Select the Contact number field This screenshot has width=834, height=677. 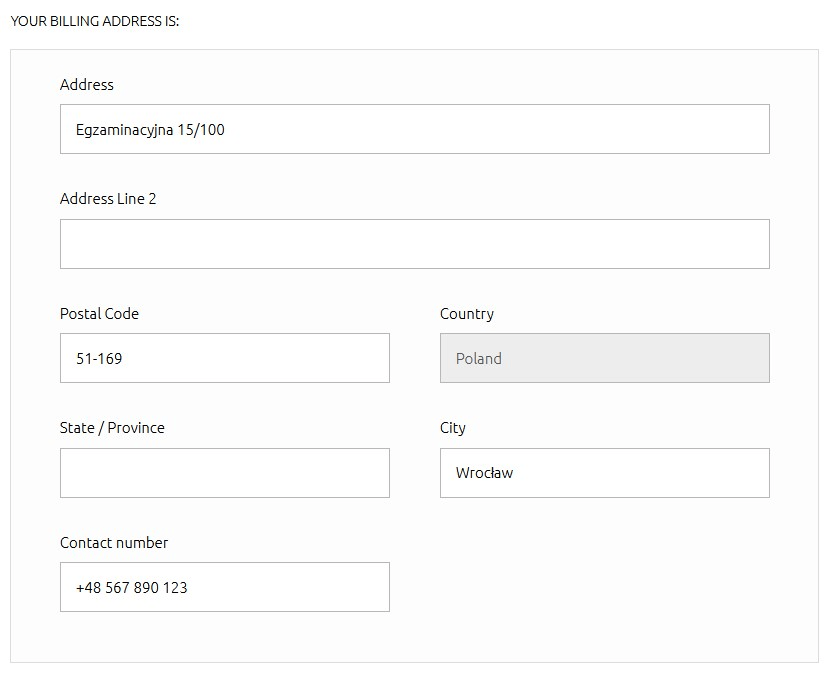tap(224, 587)
